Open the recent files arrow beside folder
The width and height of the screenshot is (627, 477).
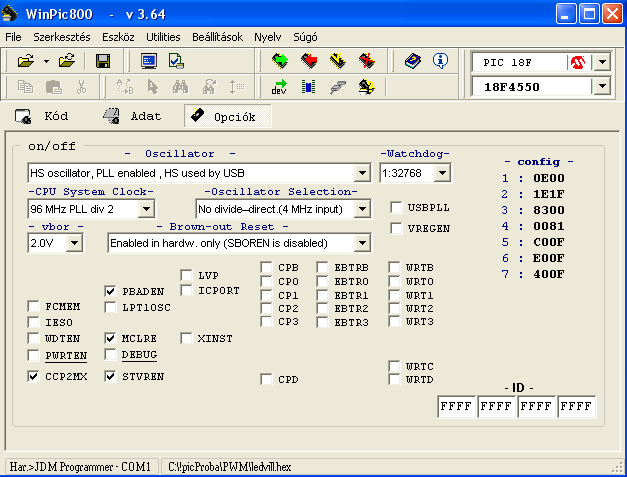46,62
